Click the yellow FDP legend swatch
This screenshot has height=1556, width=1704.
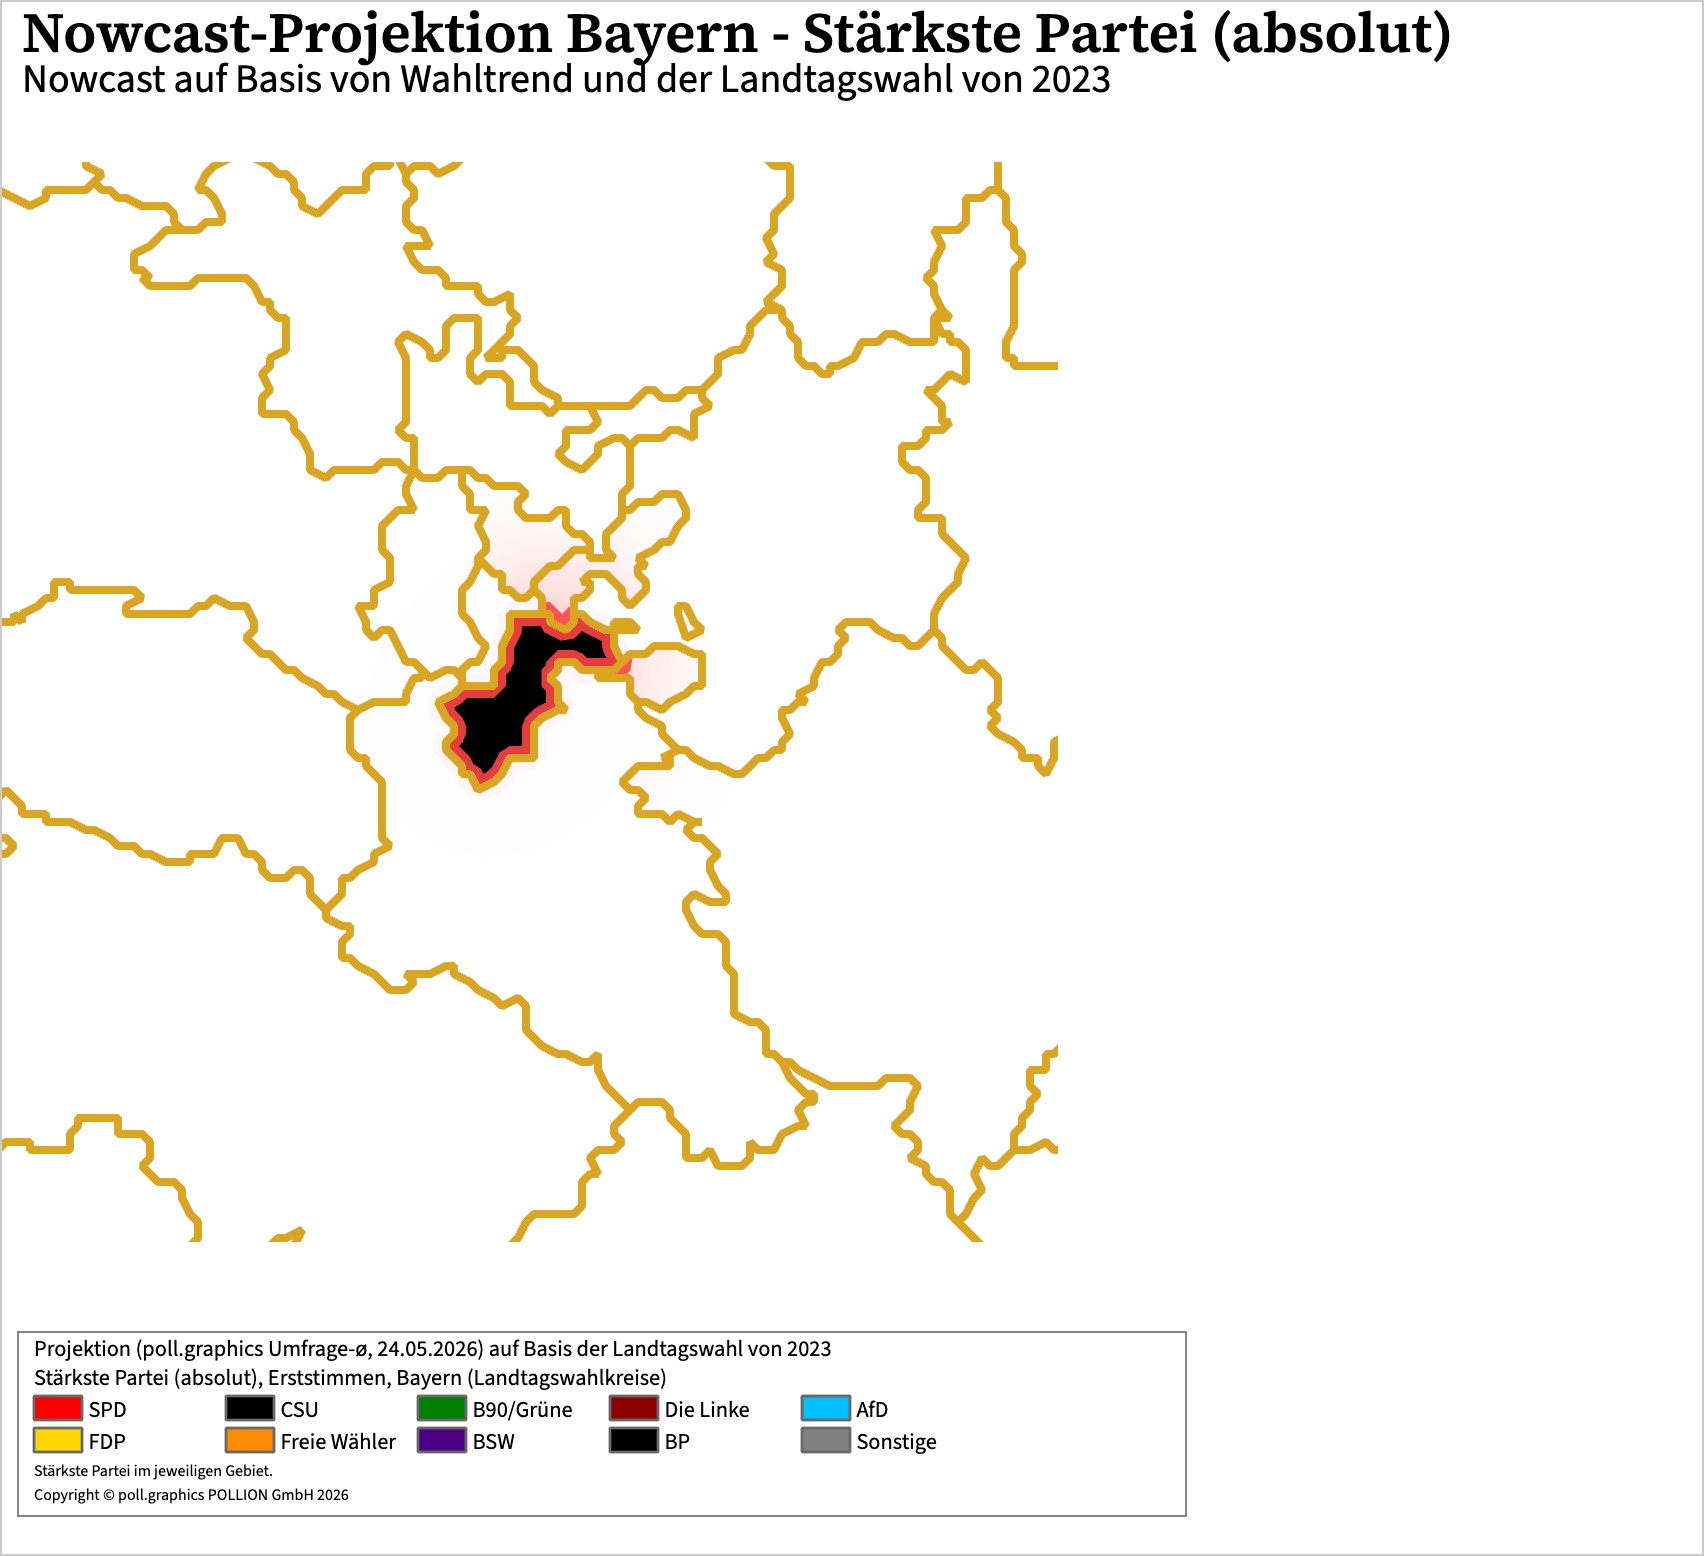57,1440
